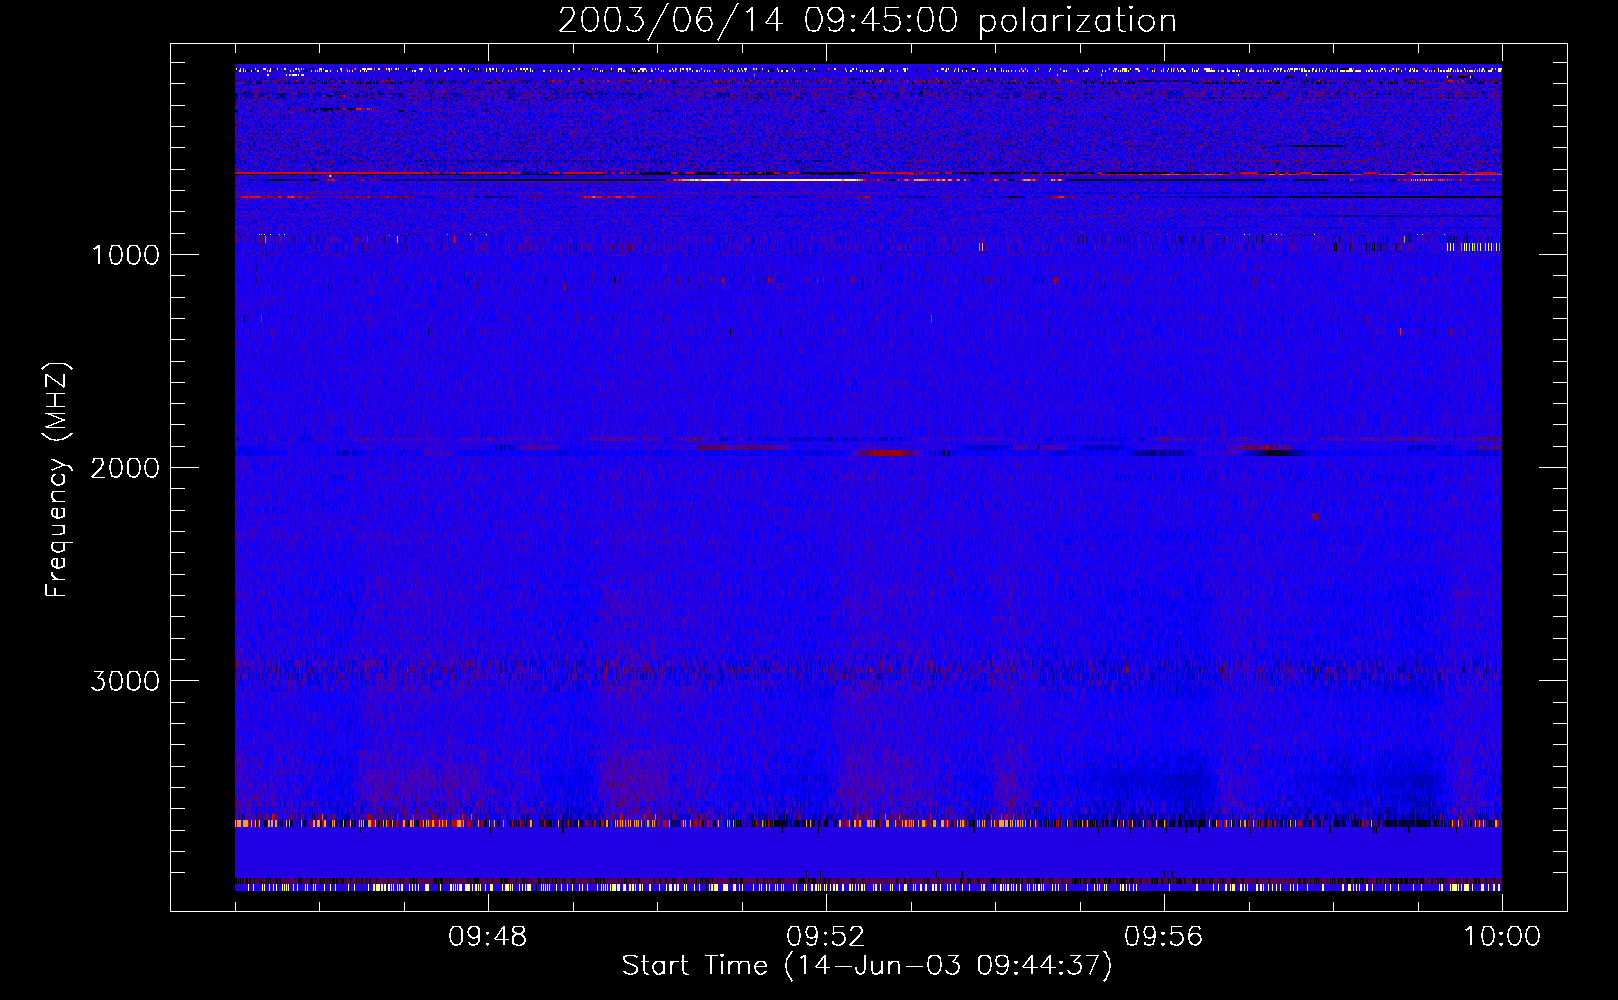Click the bright white burst near 600 MHz
Image resolution: width=1618 pixels, height=1000 pixels.
point(768,180)
